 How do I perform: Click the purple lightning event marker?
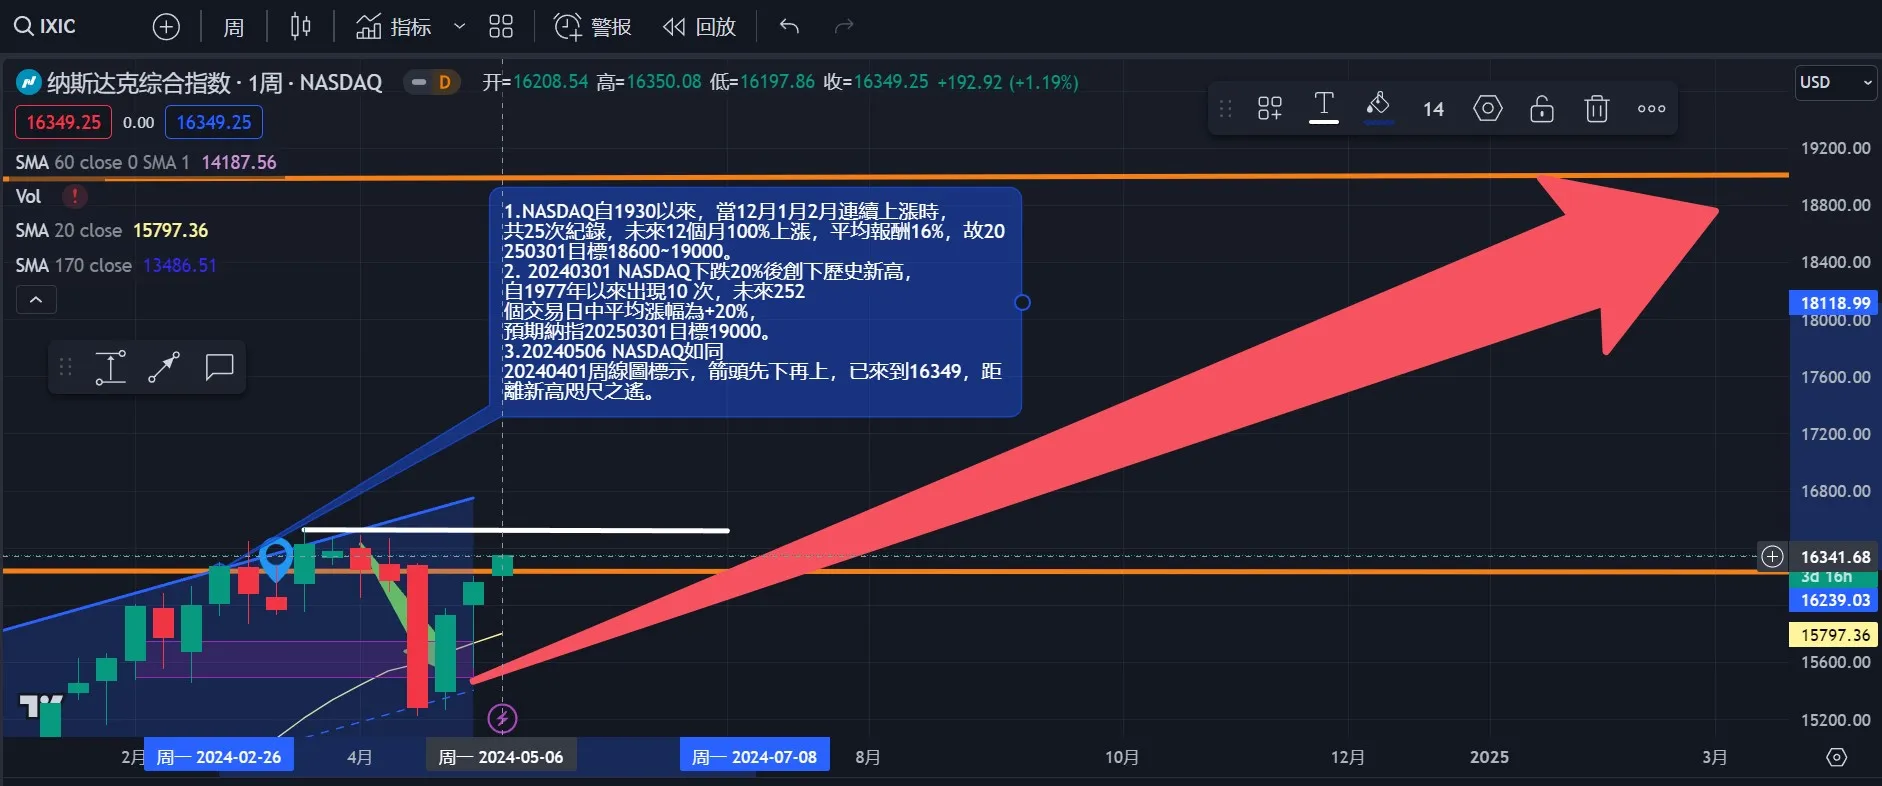[502, 717]
